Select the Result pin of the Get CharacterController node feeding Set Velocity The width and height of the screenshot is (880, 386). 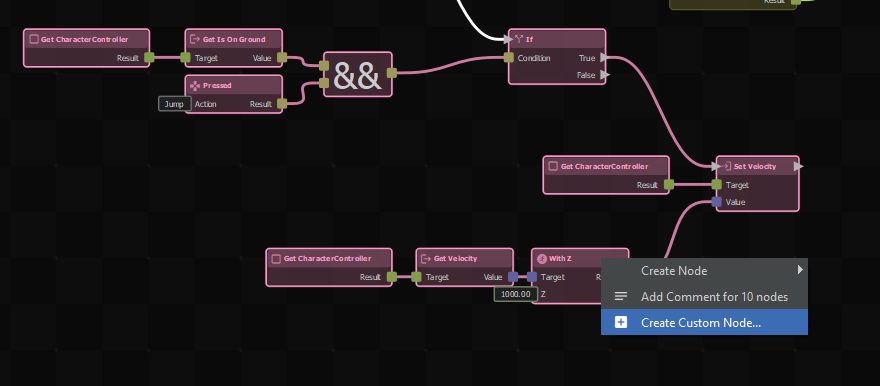point(668,185)
